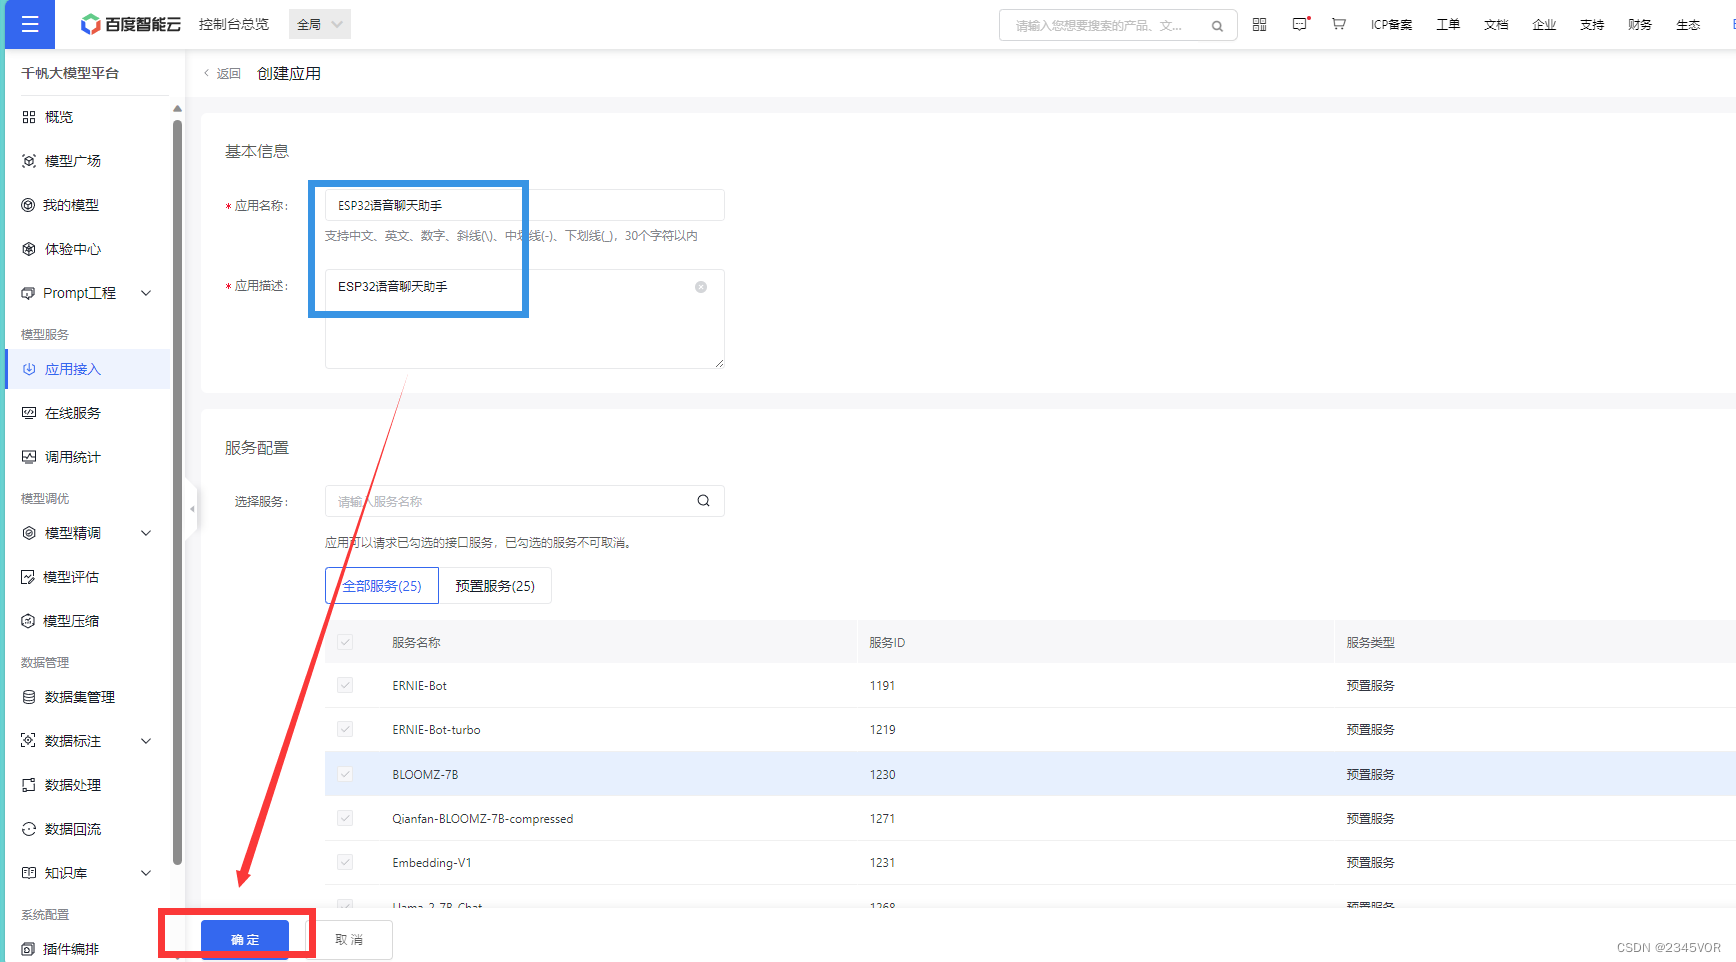Switch to the 全部服务(25) tab
Screen dimensions: 1736x962
point(382,586)
